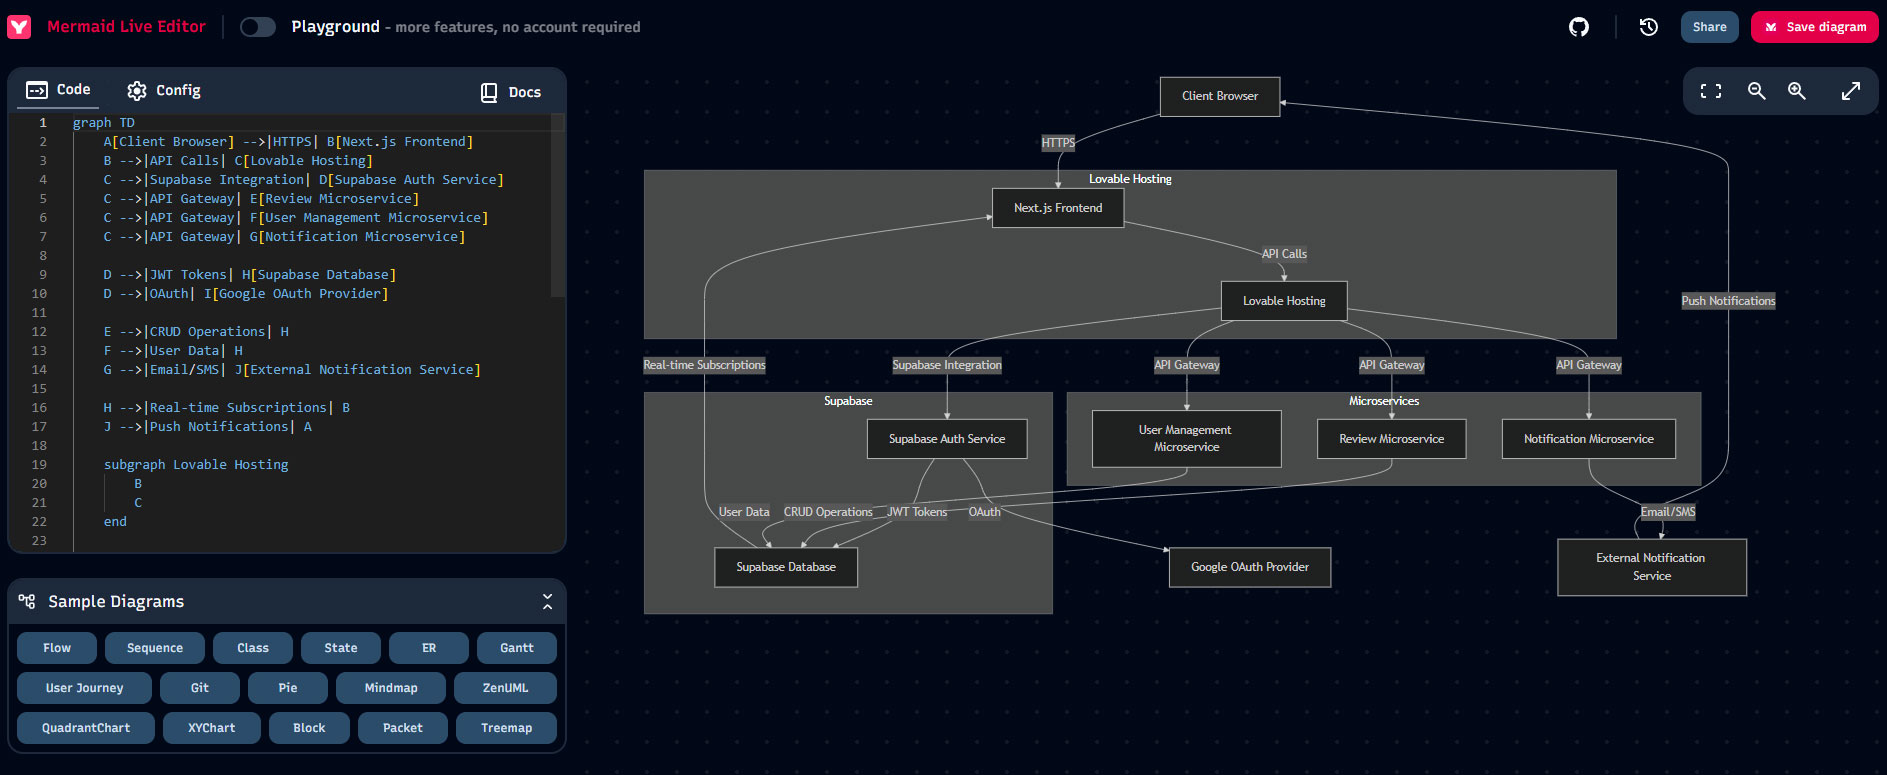Load the ER sample diagram

(x=429, y=648)
